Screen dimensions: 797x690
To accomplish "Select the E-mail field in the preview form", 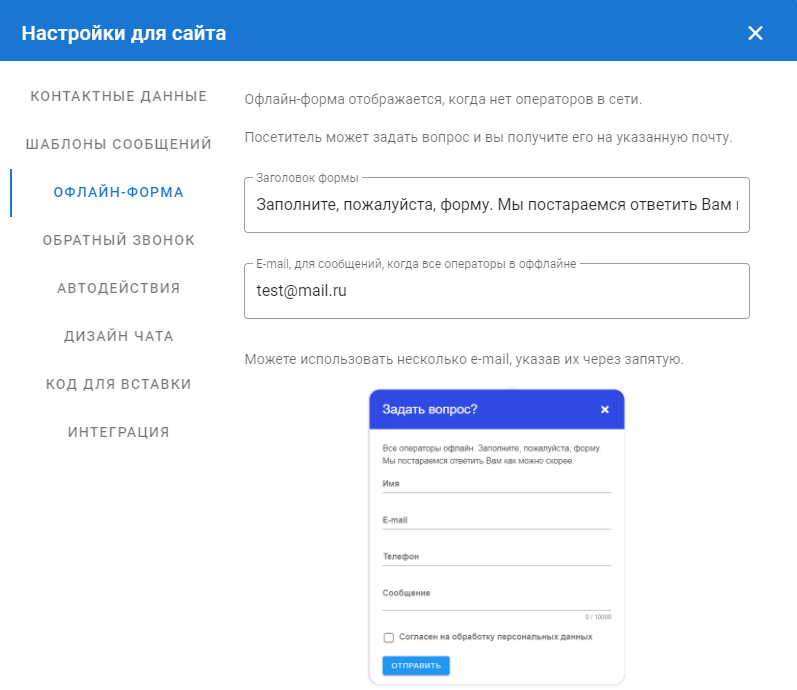I will (x=496, y=520).
